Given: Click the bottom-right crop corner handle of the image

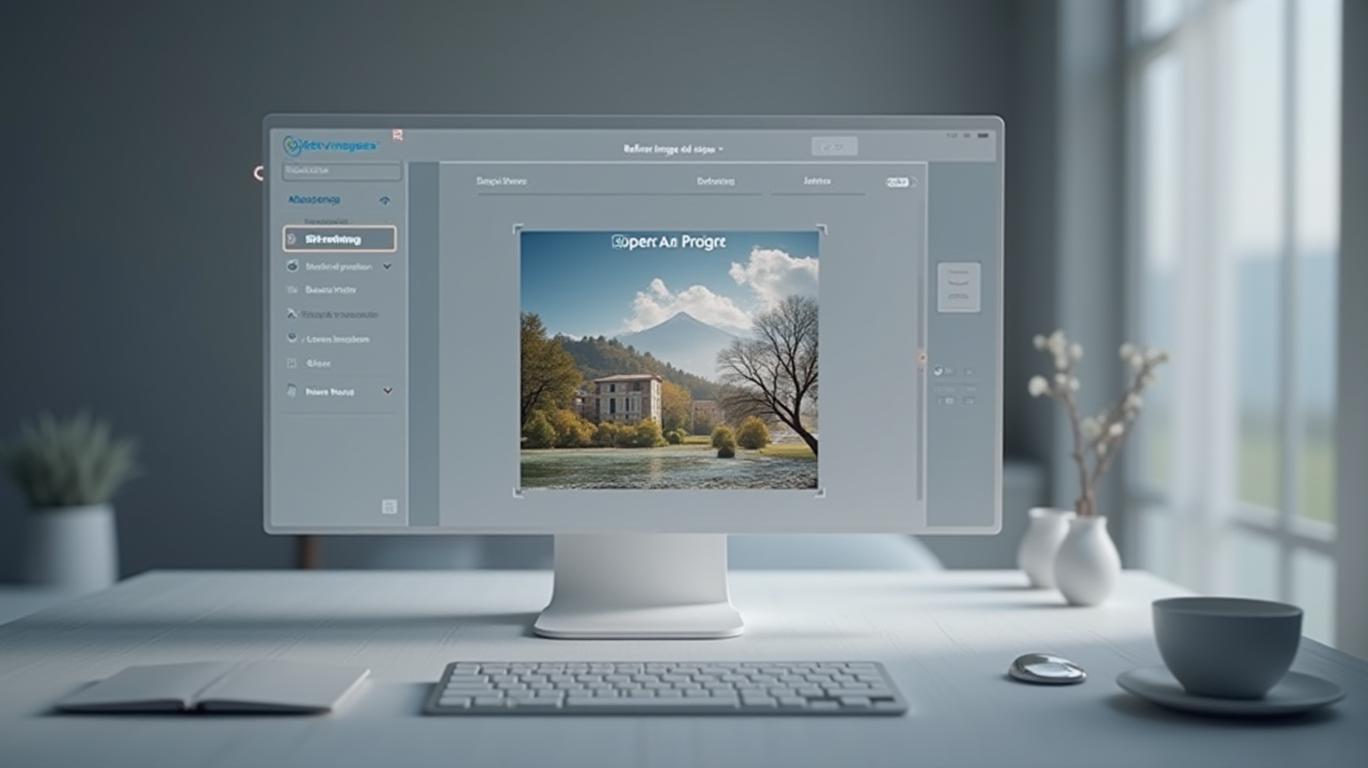Looking at the screenshot, I should point(821,492).
